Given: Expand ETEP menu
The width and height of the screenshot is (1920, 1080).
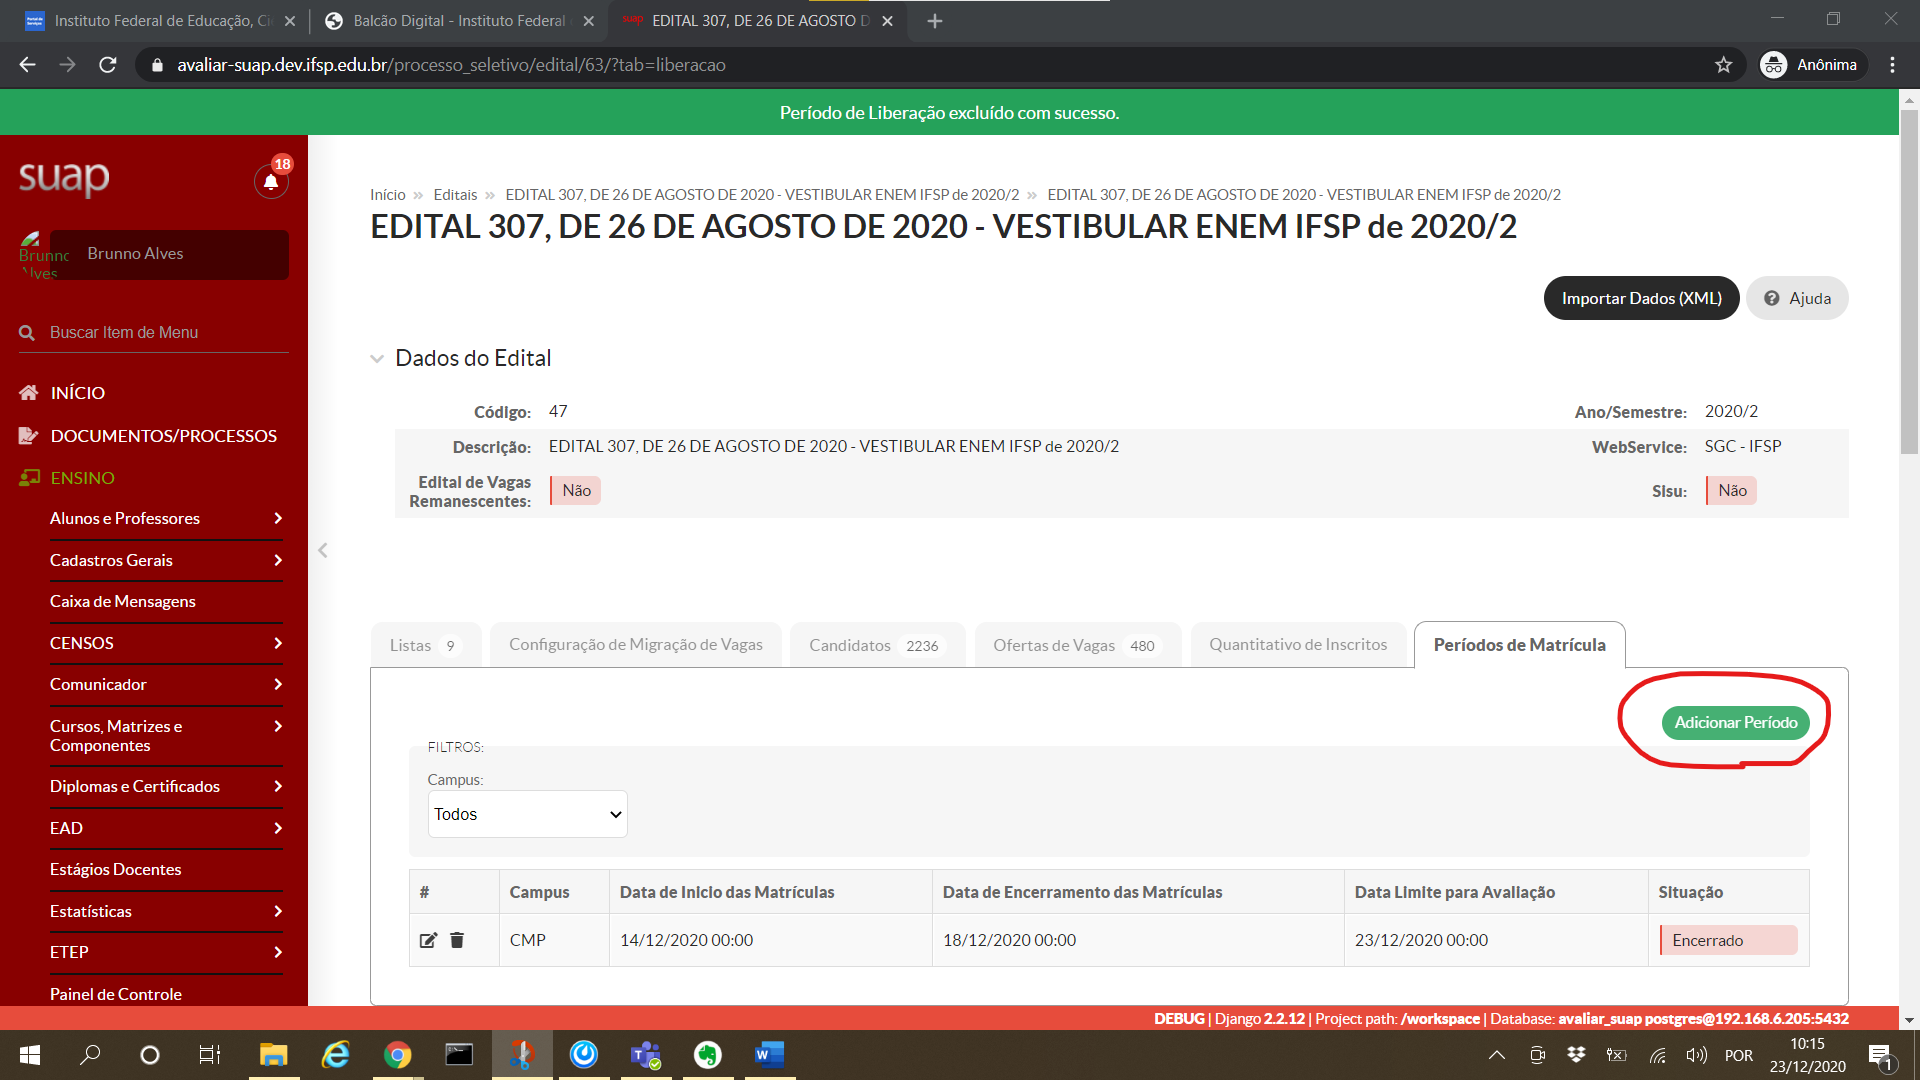Looking at the screenshot, I should tap(166, 952).
